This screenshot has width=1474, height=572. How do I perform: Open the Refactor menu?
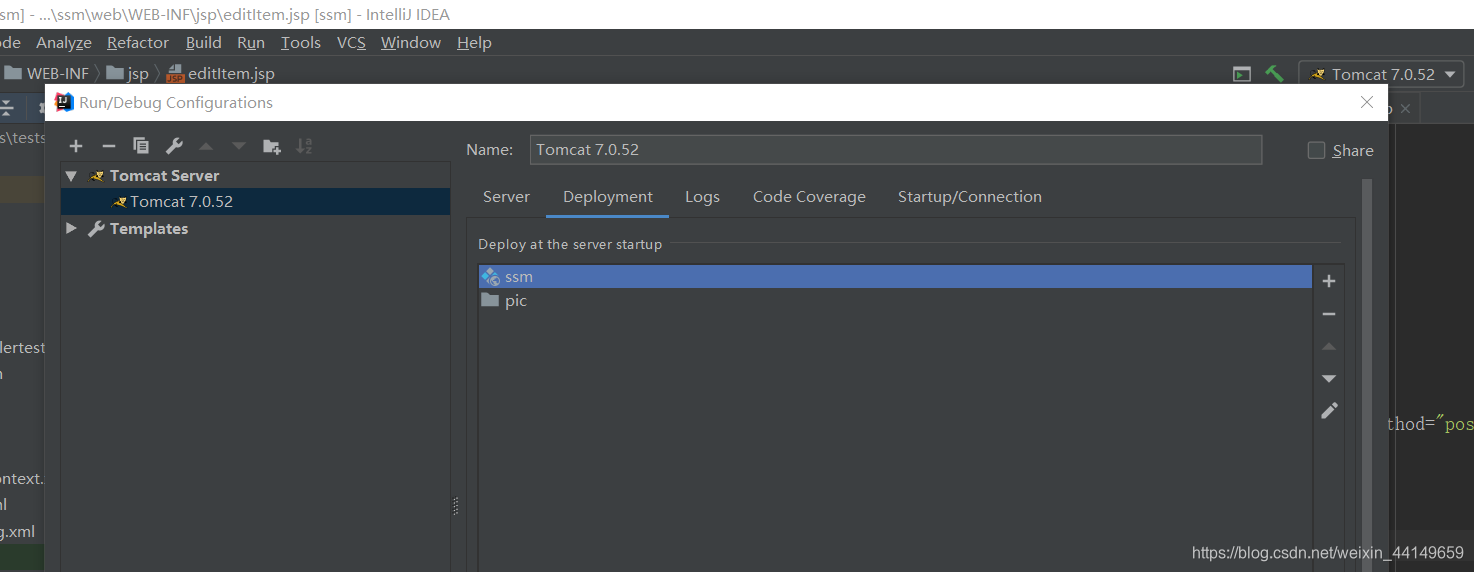point(138,42)
